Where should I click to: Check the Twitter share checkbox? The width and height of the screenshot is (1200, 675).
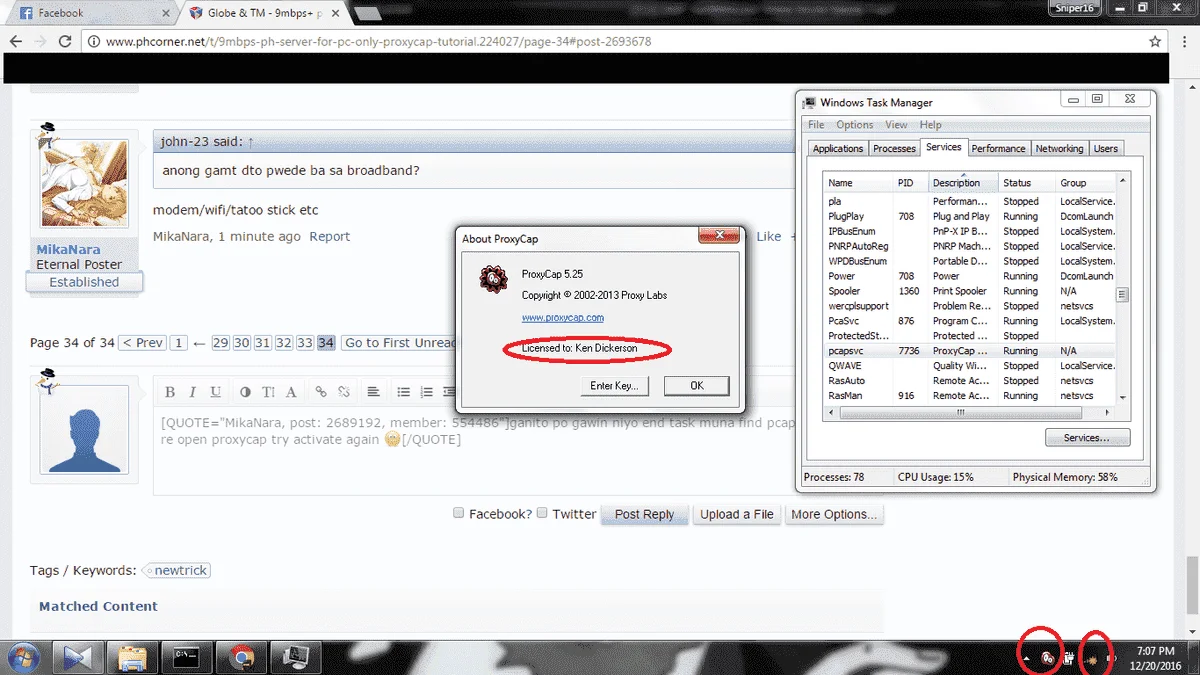(x=541, y=513)
